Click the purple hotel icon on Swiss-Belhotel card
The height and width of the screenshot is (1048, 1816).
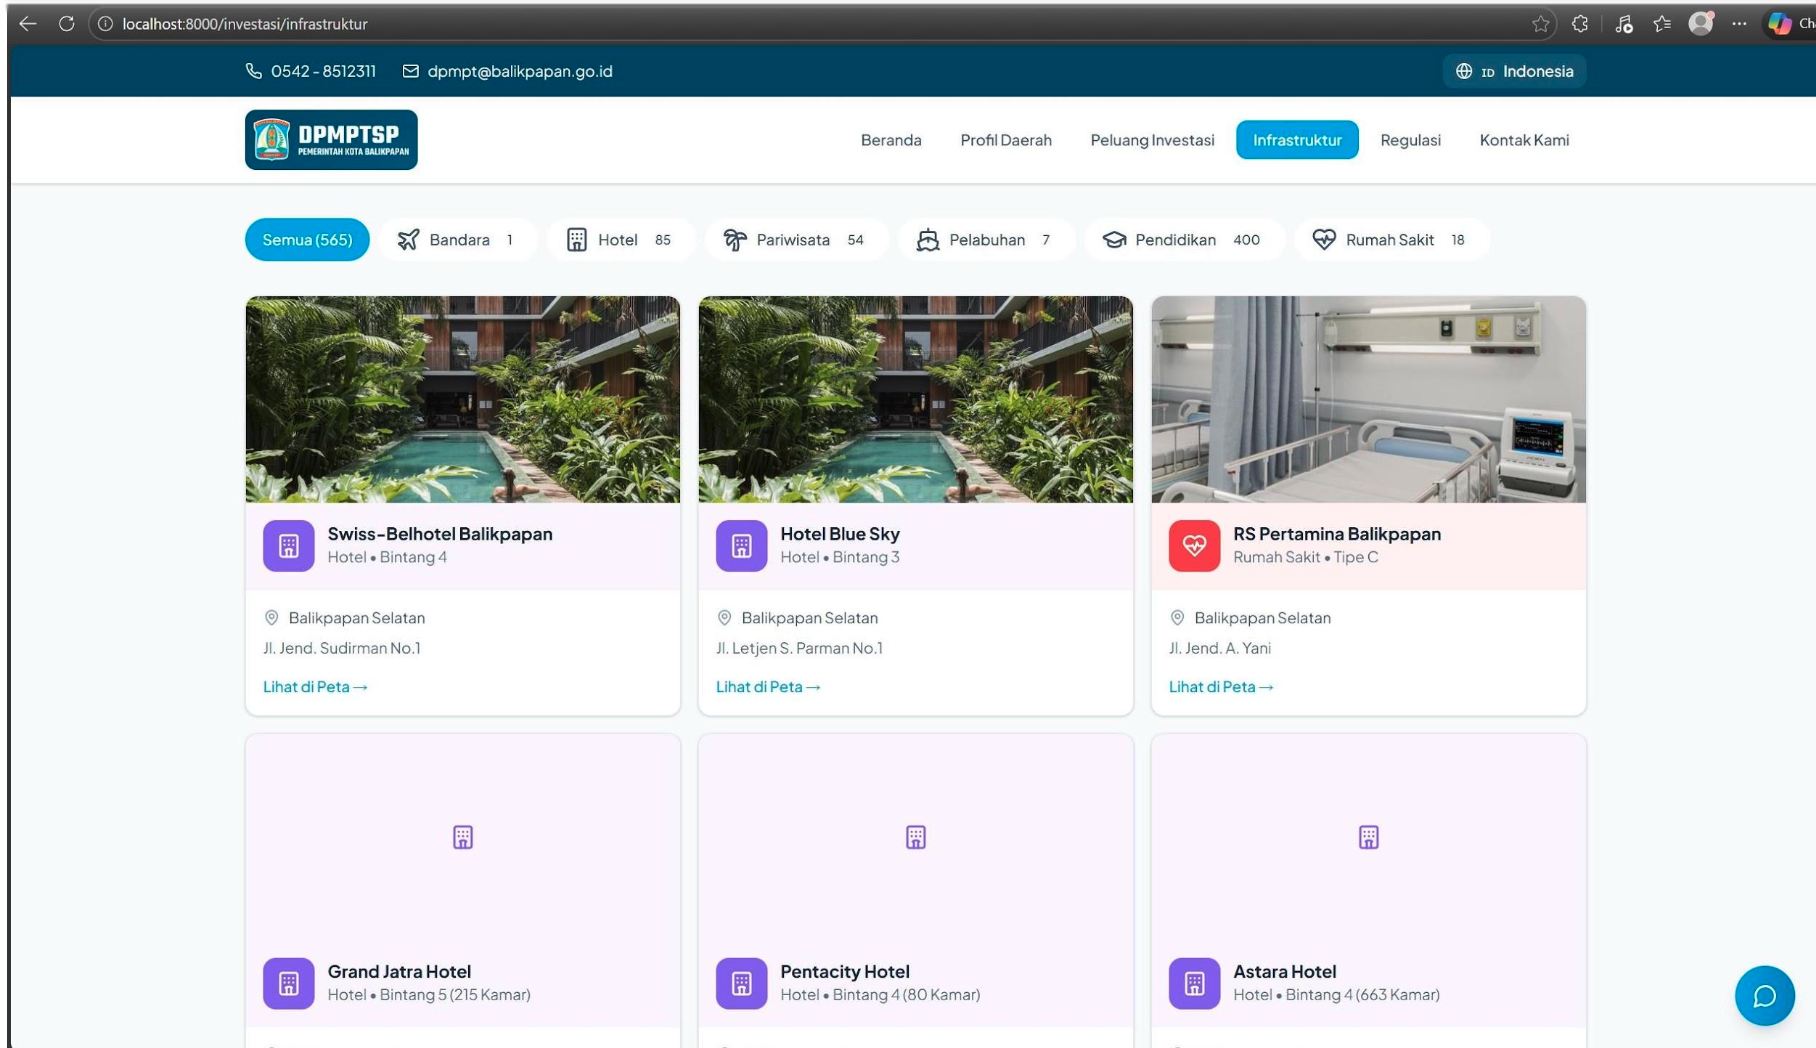[289, 546]
